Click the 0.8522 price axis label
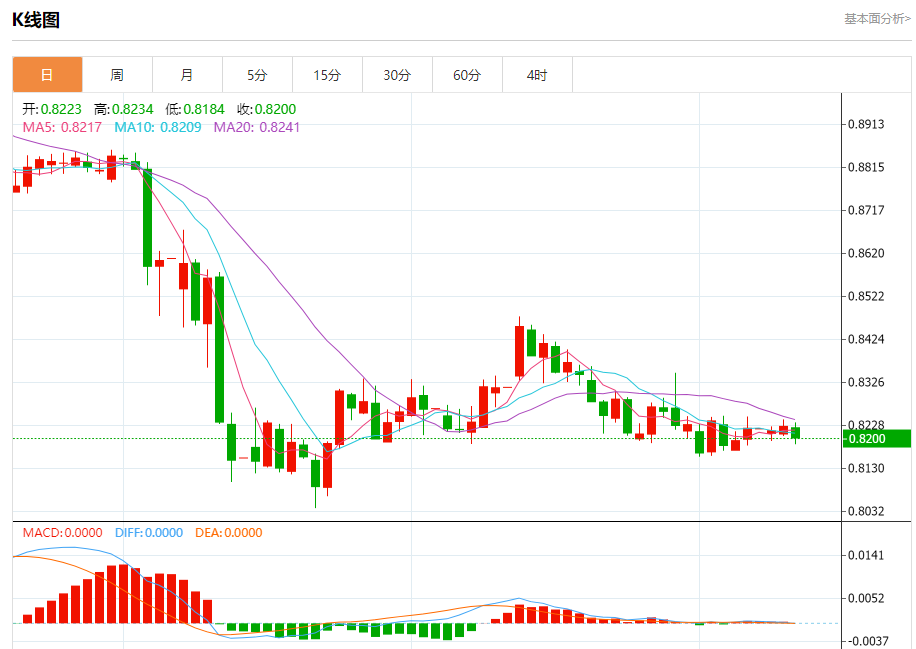 point(866,296)
